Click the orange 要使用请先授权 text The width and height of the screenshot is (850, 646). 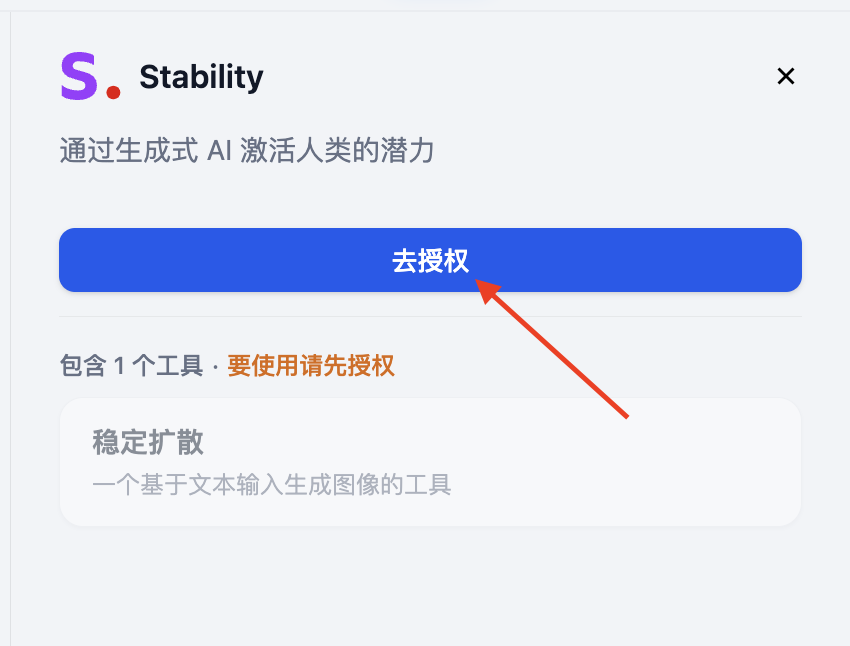pyautogui.click(x=311, y=365)
